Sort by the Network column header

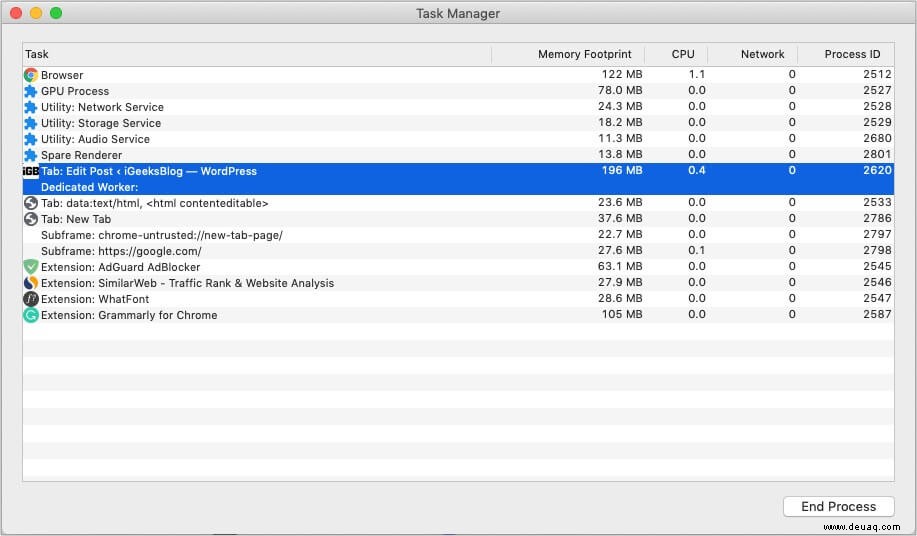click(x=753, y=54)
